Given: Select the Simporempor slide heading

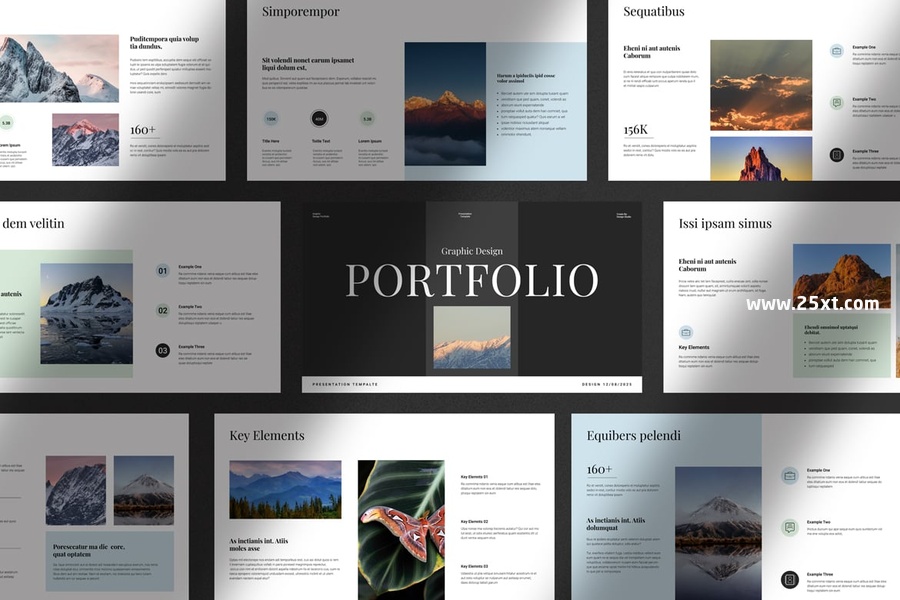Looking at the screenshot, I should (300, 11).
